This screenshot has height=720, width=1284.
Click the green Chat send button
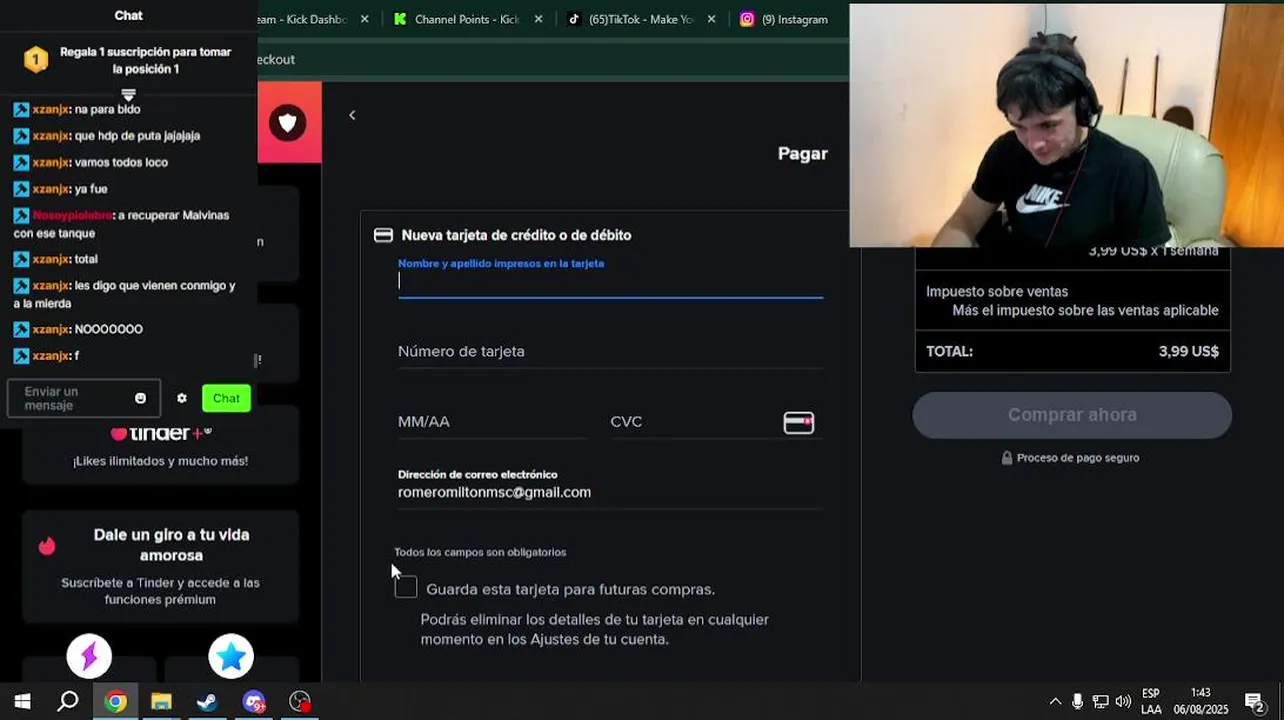coord(226,398)
